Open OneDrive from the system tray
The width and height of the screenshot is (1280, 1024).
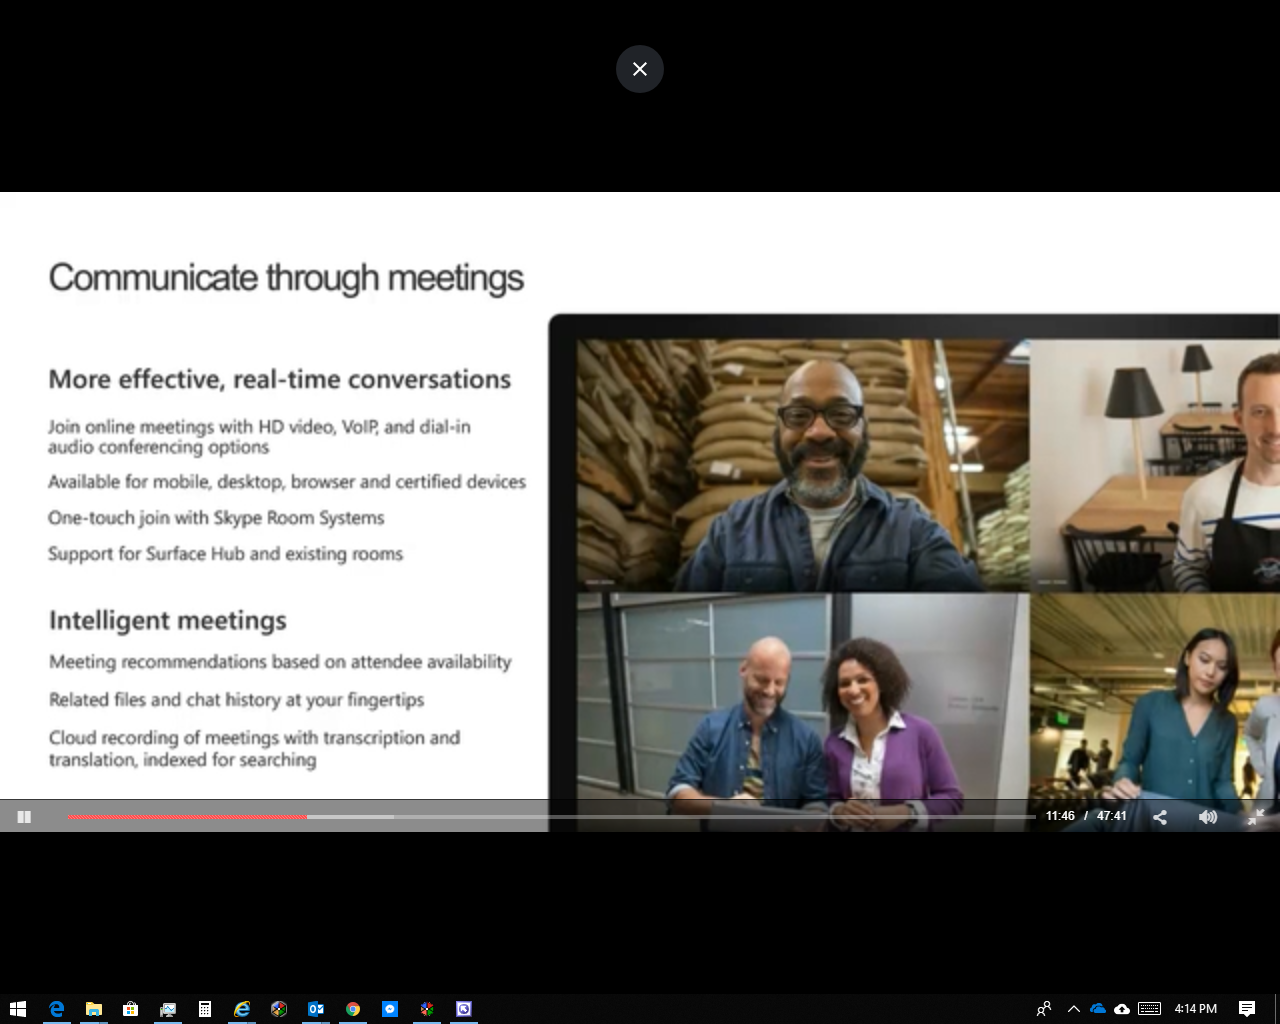tap(1098, 1009)
